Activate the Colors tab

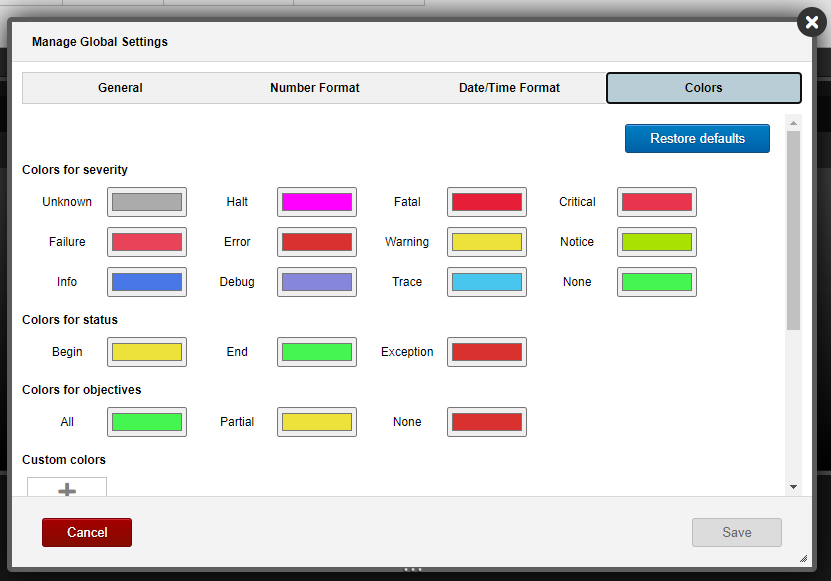coord(703,88)
